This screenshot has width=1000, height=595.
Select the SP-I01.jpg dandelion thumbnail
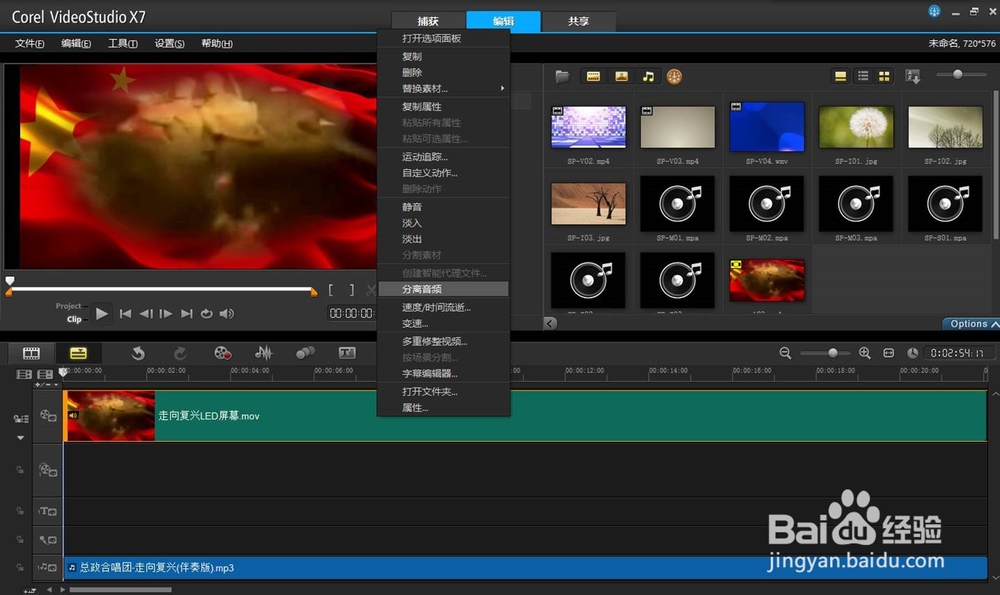(856, 128)
